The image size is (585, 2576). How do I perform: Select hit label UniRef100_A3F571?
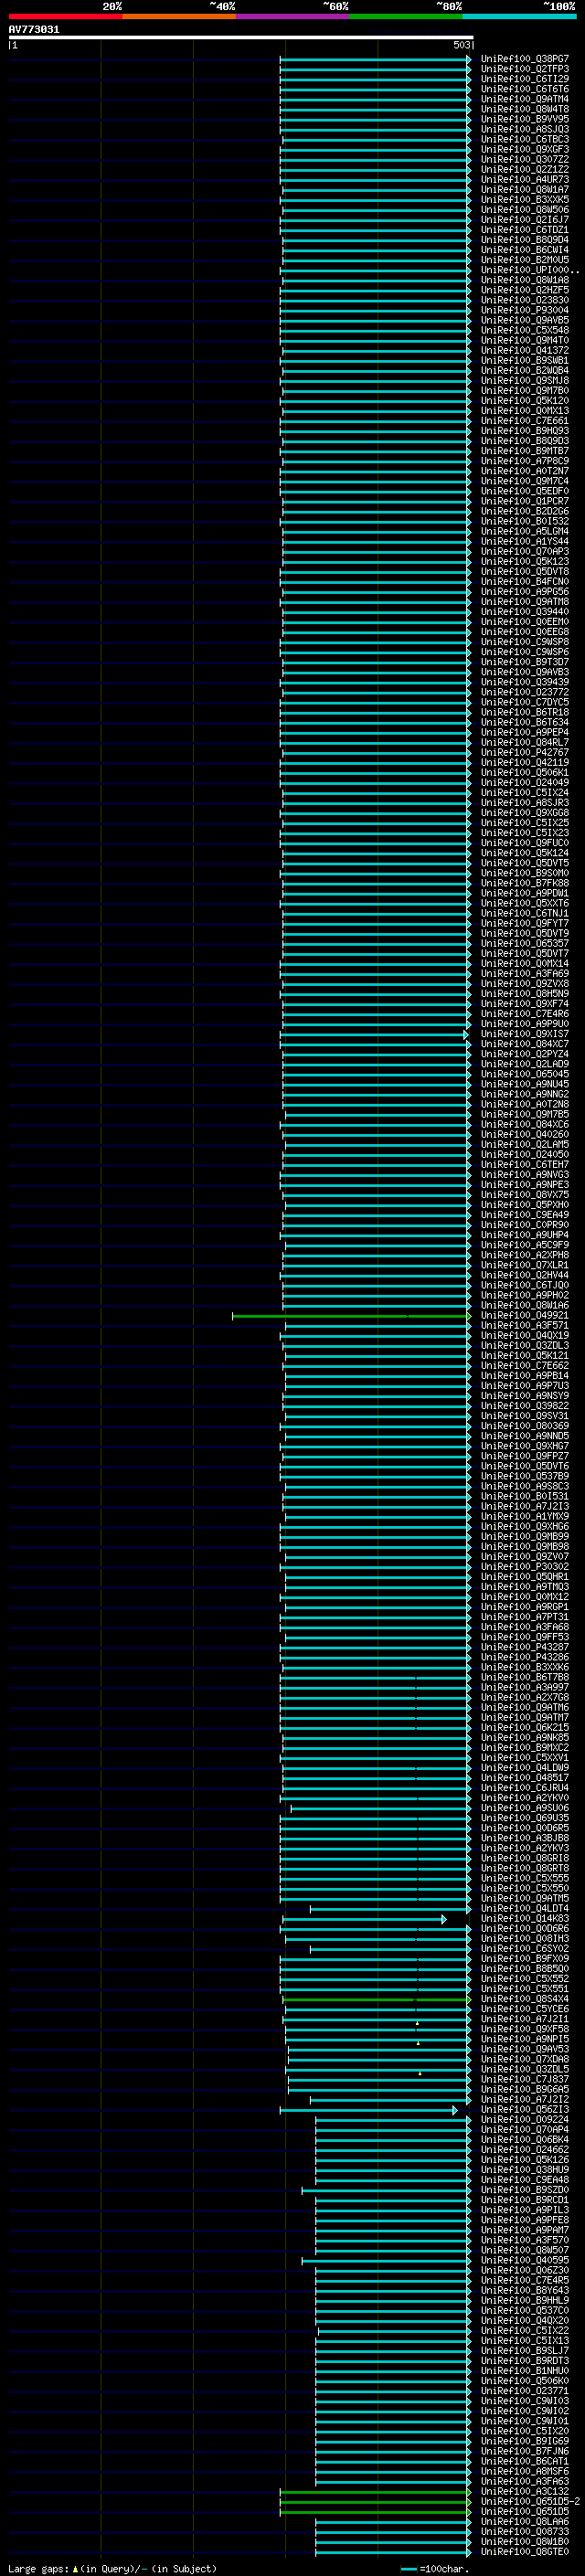pyautogui.click(x=524, y=1325)
